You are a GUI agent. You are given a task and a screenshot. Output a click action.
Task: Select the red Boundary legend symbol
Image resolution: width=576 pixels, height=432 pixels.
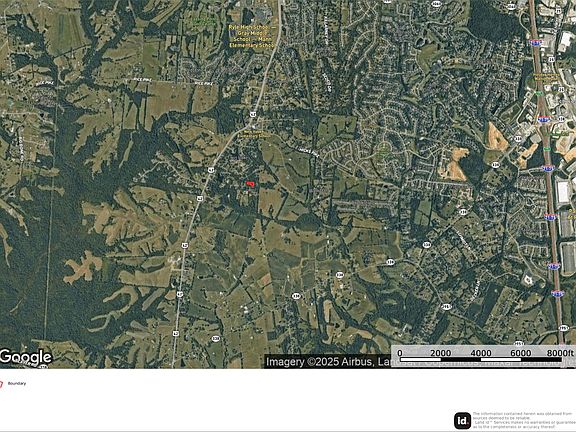coord(1,384)
